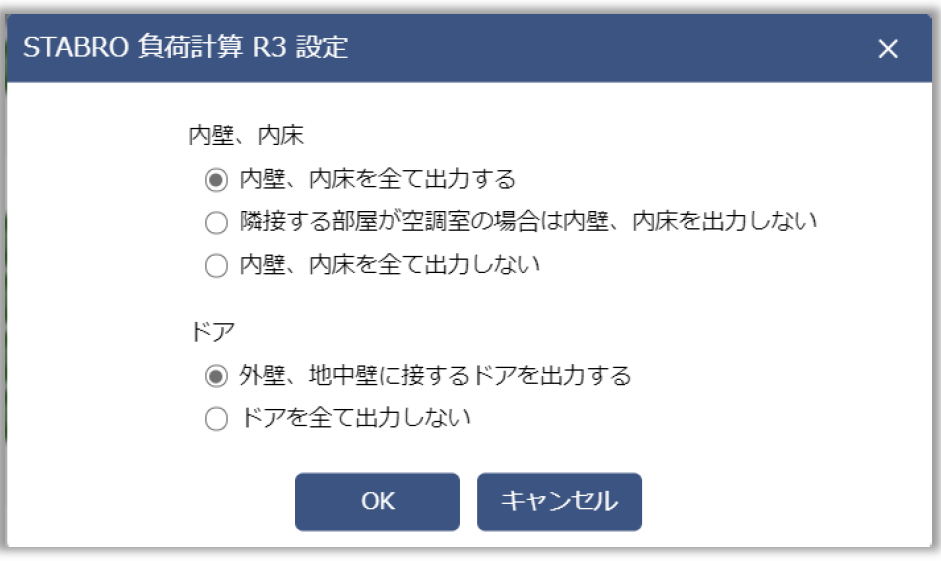Viewport: 941px width, 561px height.
Task: Click the label text ドアを全て出力しない
Action: click(355, 419)
